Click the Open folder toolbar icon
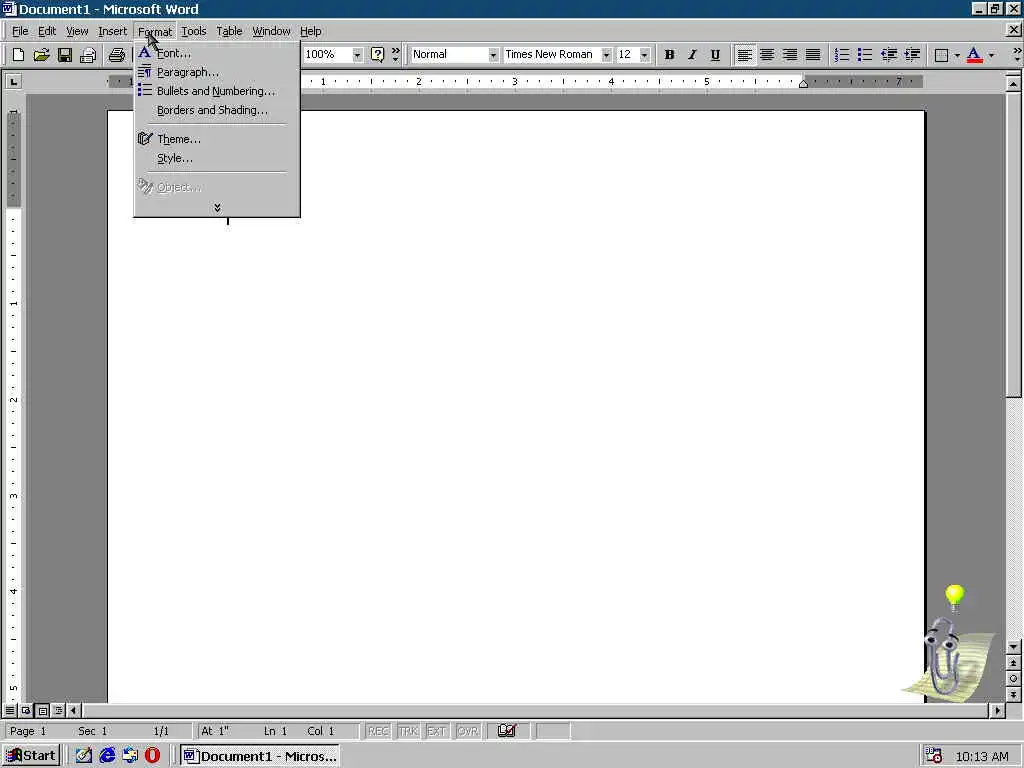 click(41, 55)
